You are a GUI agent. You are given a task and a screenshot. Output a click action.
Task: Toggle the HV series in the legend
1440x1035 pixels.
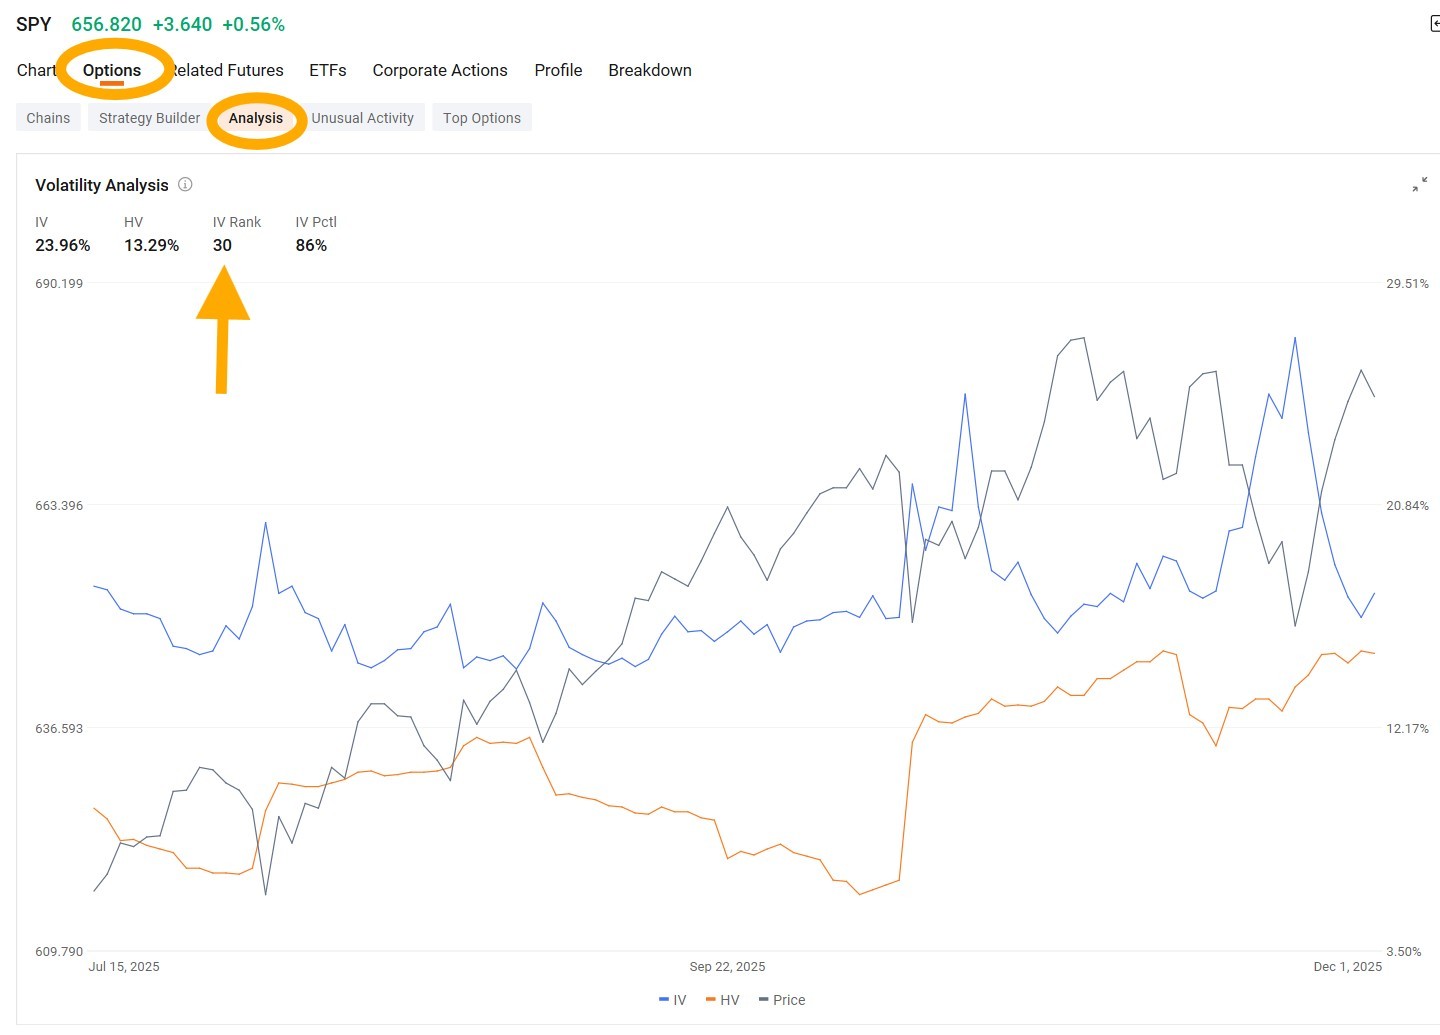pyautogui.click(x=723, y=1000)
